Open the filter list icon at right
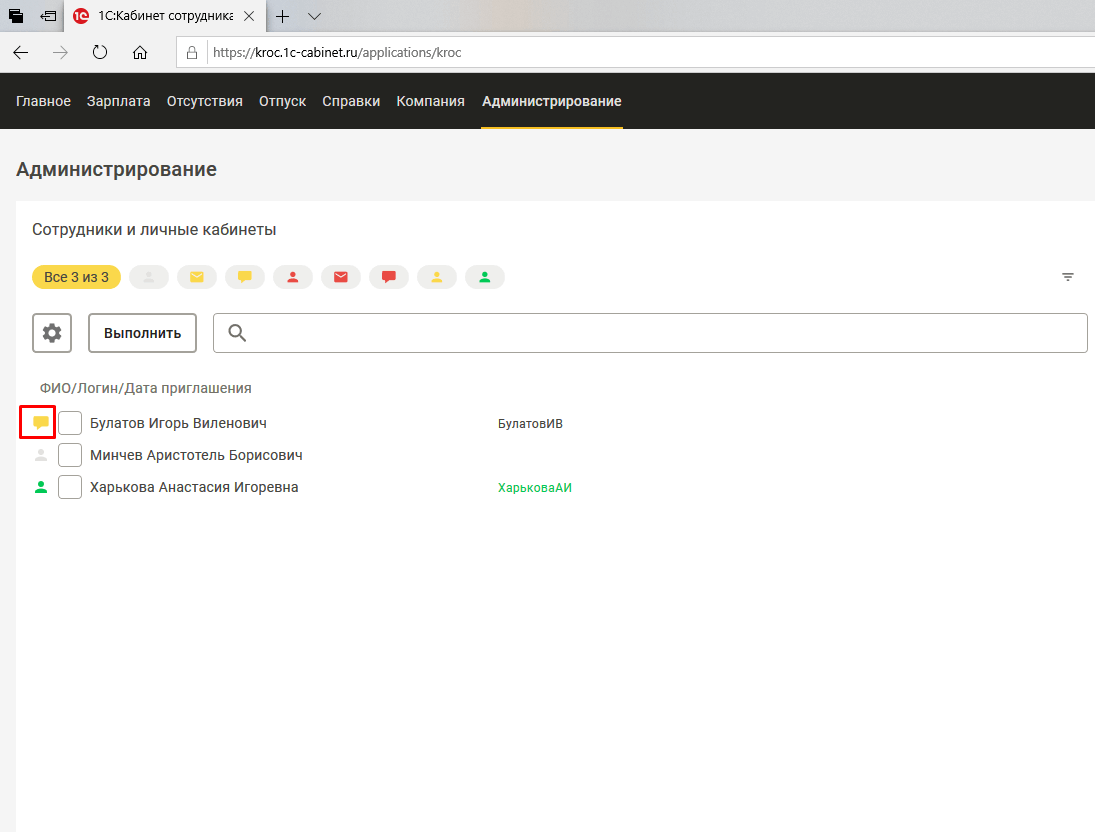Image resolution: width=1095 pixels, height=832 pixels. coord(1068,277)
